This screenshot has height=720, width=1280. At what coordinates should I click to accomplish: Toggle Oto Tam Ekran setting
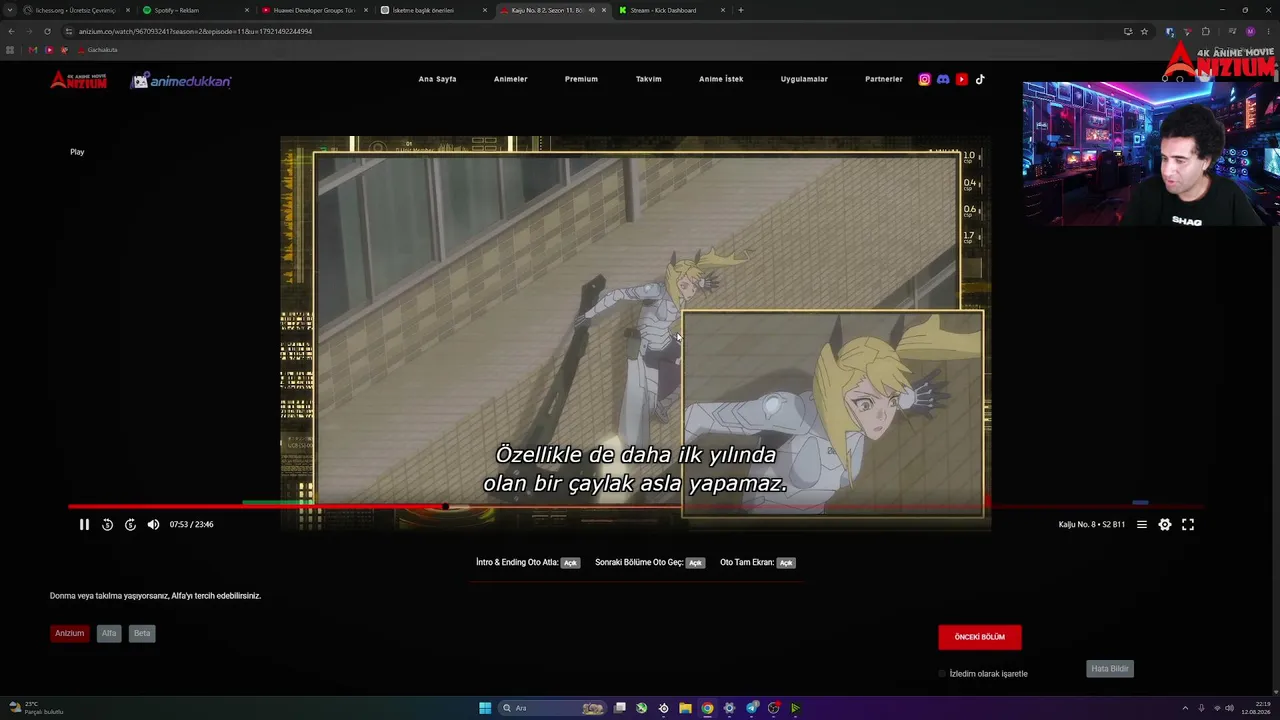click(x=786, y=563)
